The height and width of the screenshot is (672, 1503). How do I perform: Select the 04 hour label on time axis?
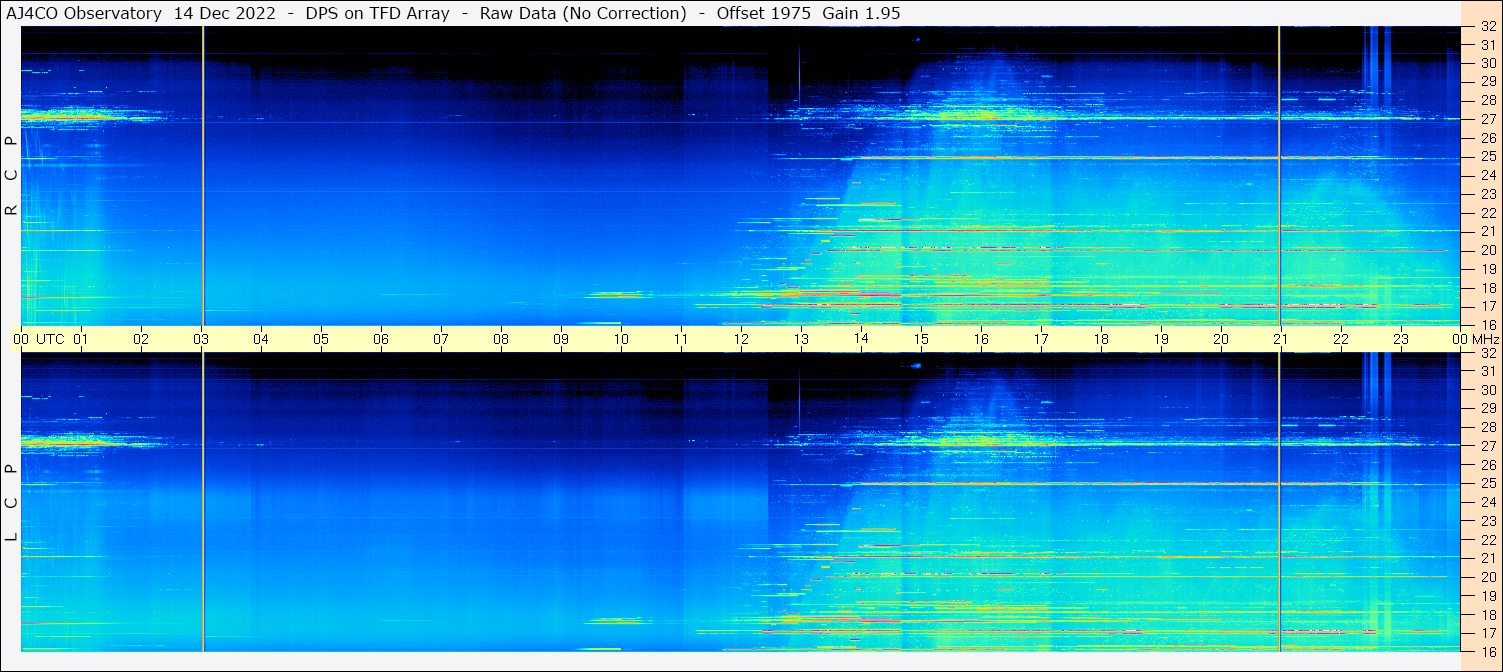coord(261,339)
